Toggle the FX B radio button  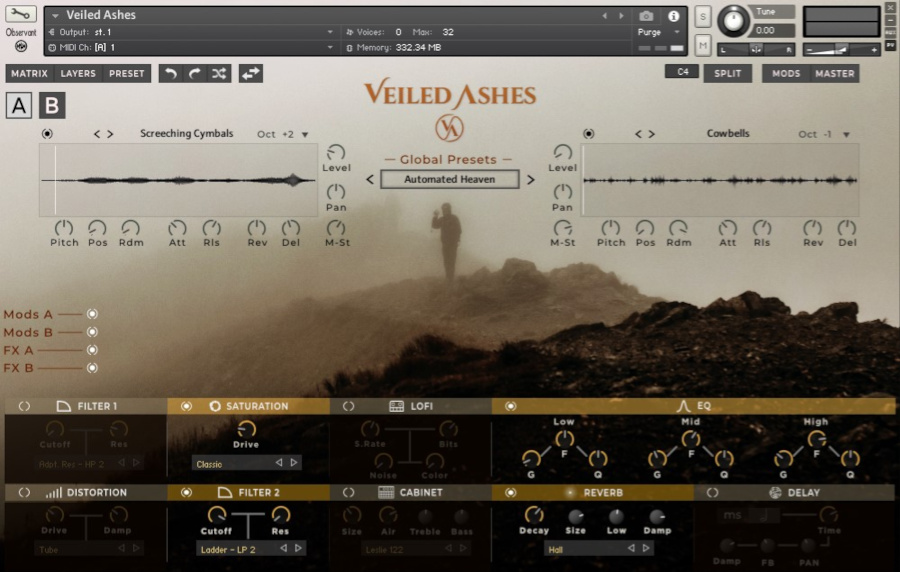tap(92, 368)
